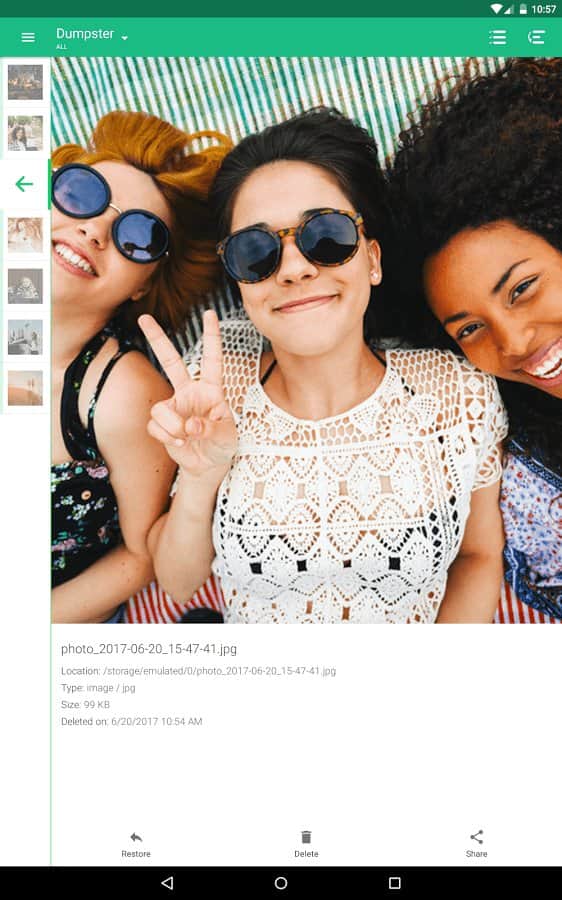Switch to list view icon

[x=497, y=37]
